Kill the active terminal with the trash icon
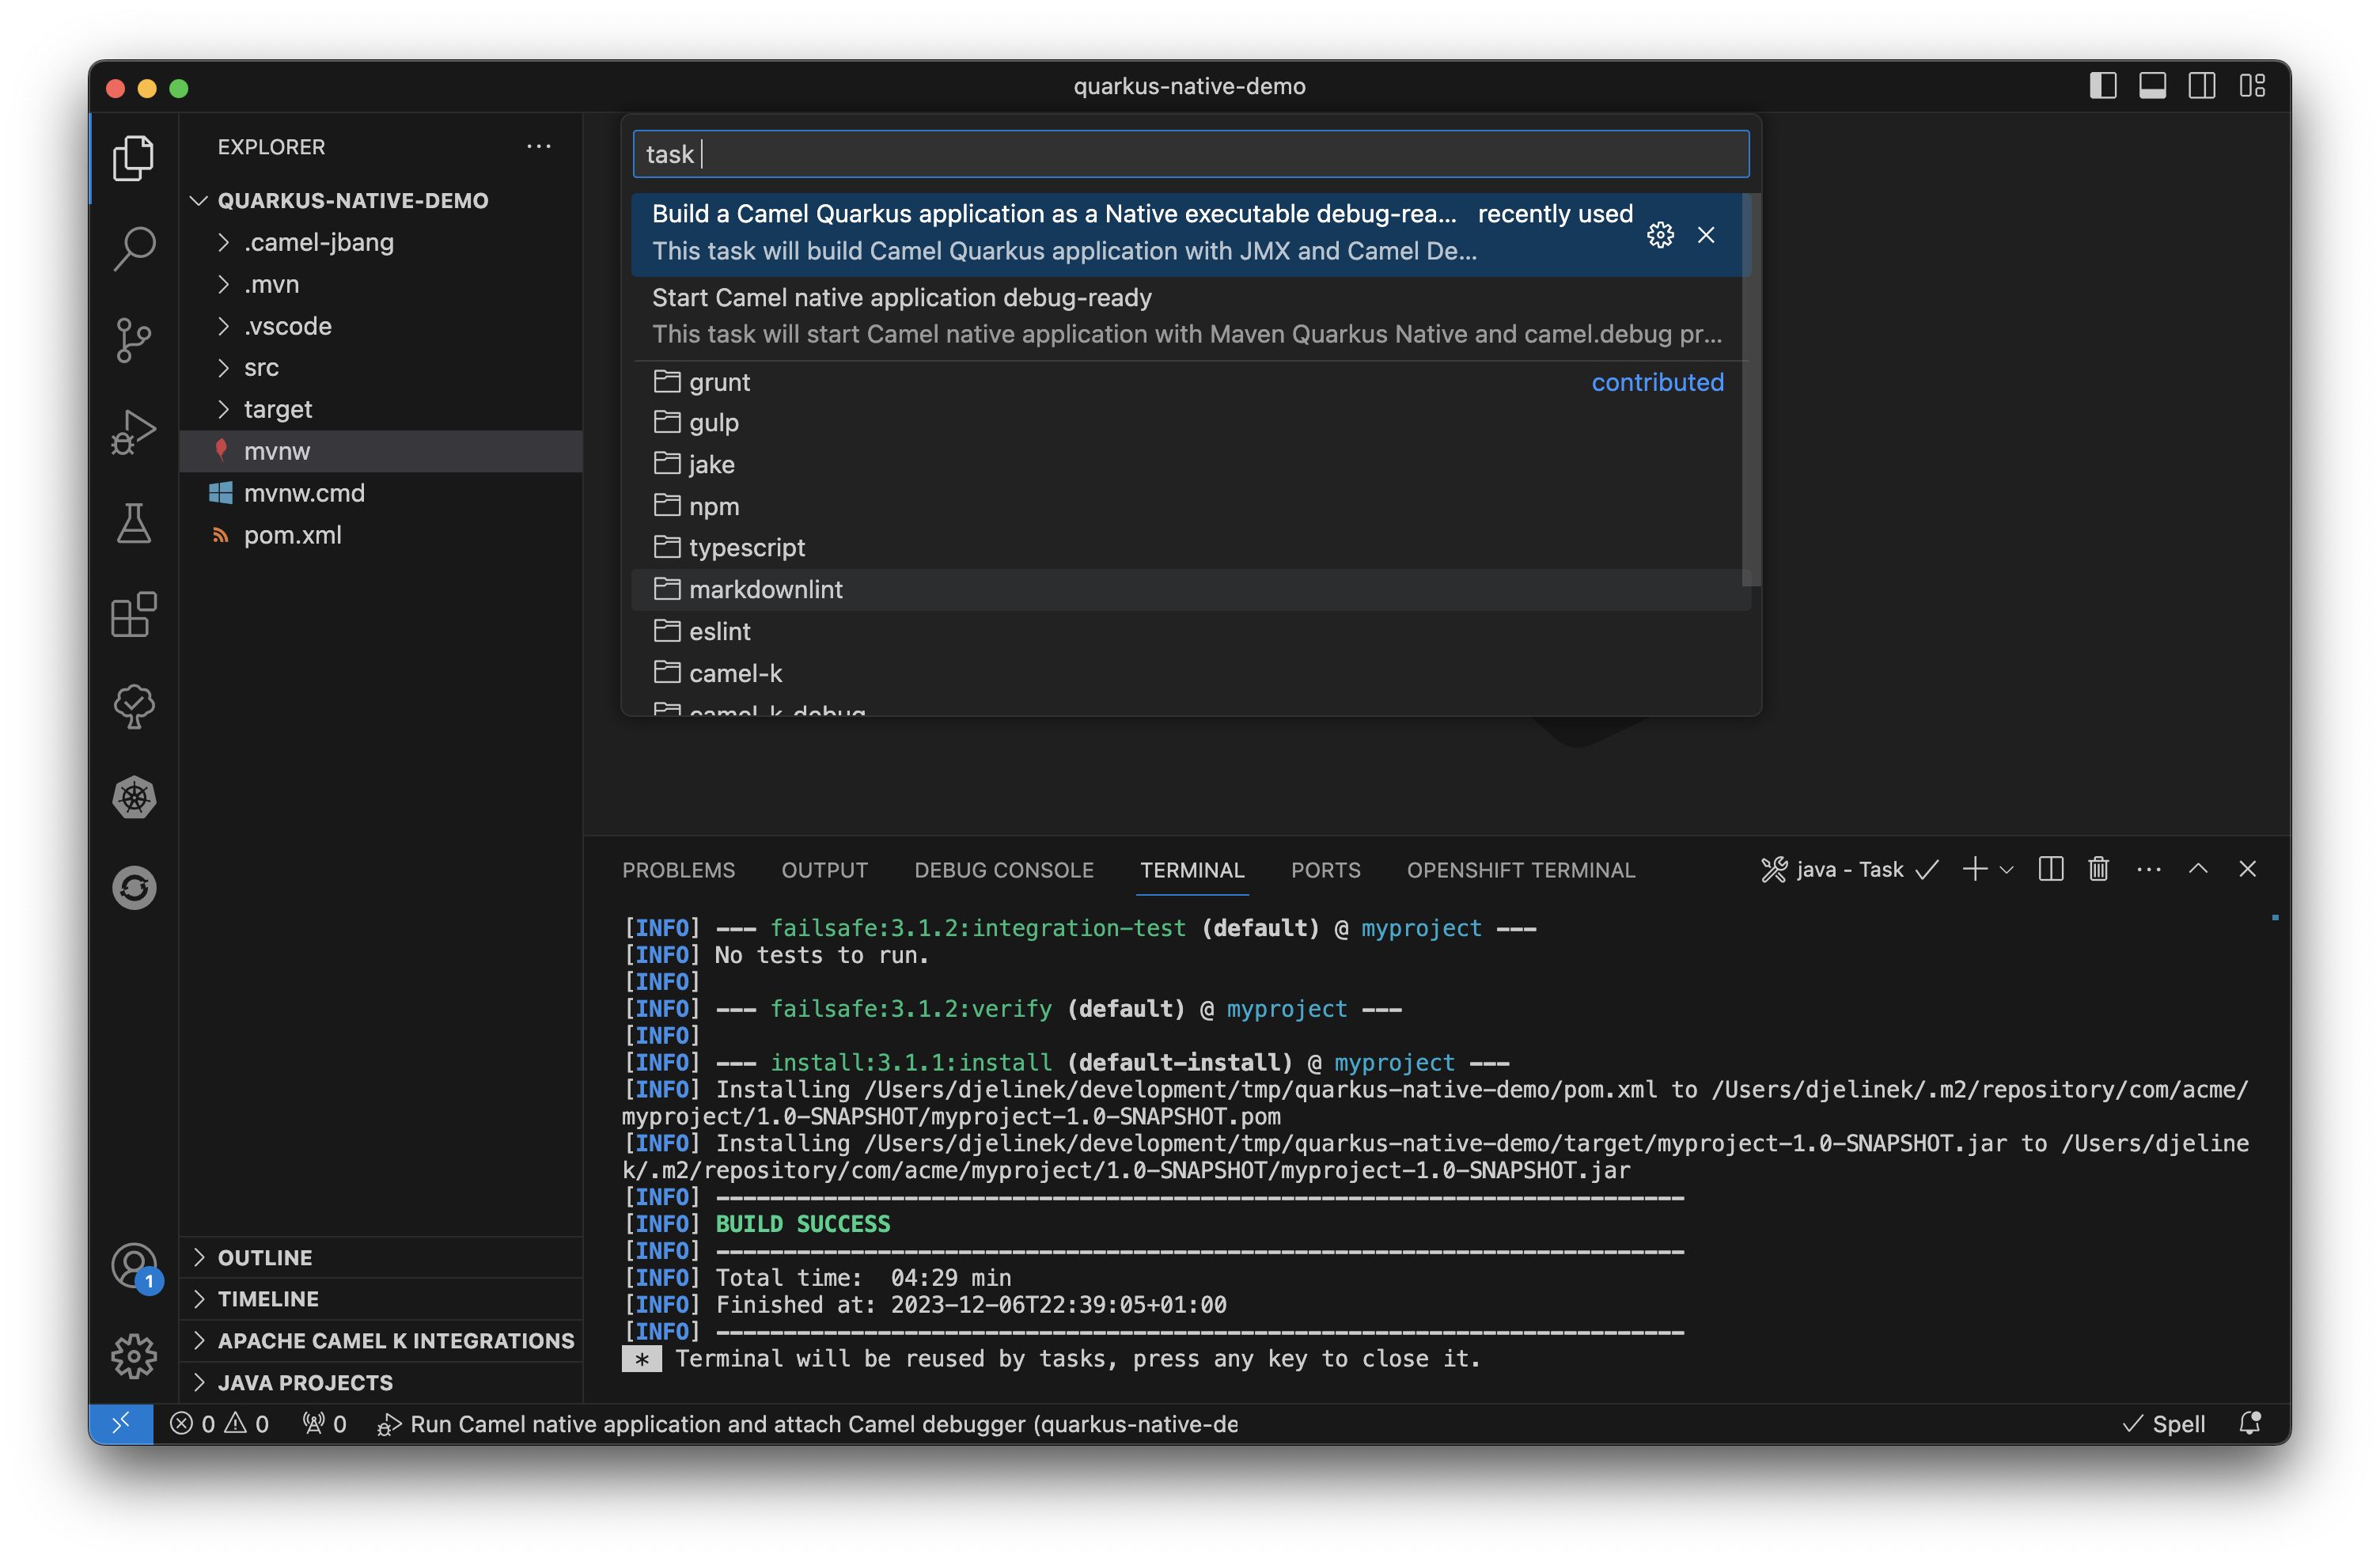The width and height of the screenshot is (2380, 1562). [2098, 869]
